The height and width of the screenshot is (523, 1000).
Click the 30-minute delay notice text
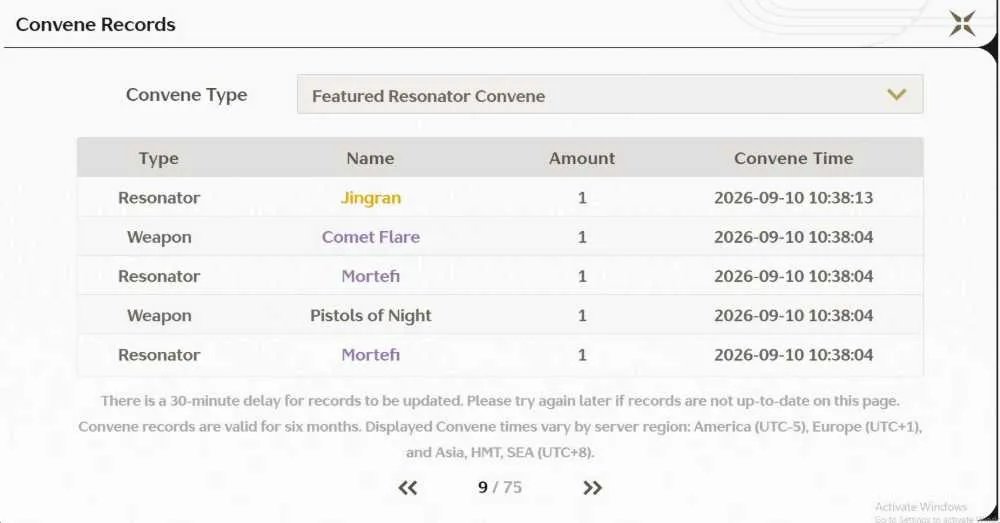(x=500, y=401)
